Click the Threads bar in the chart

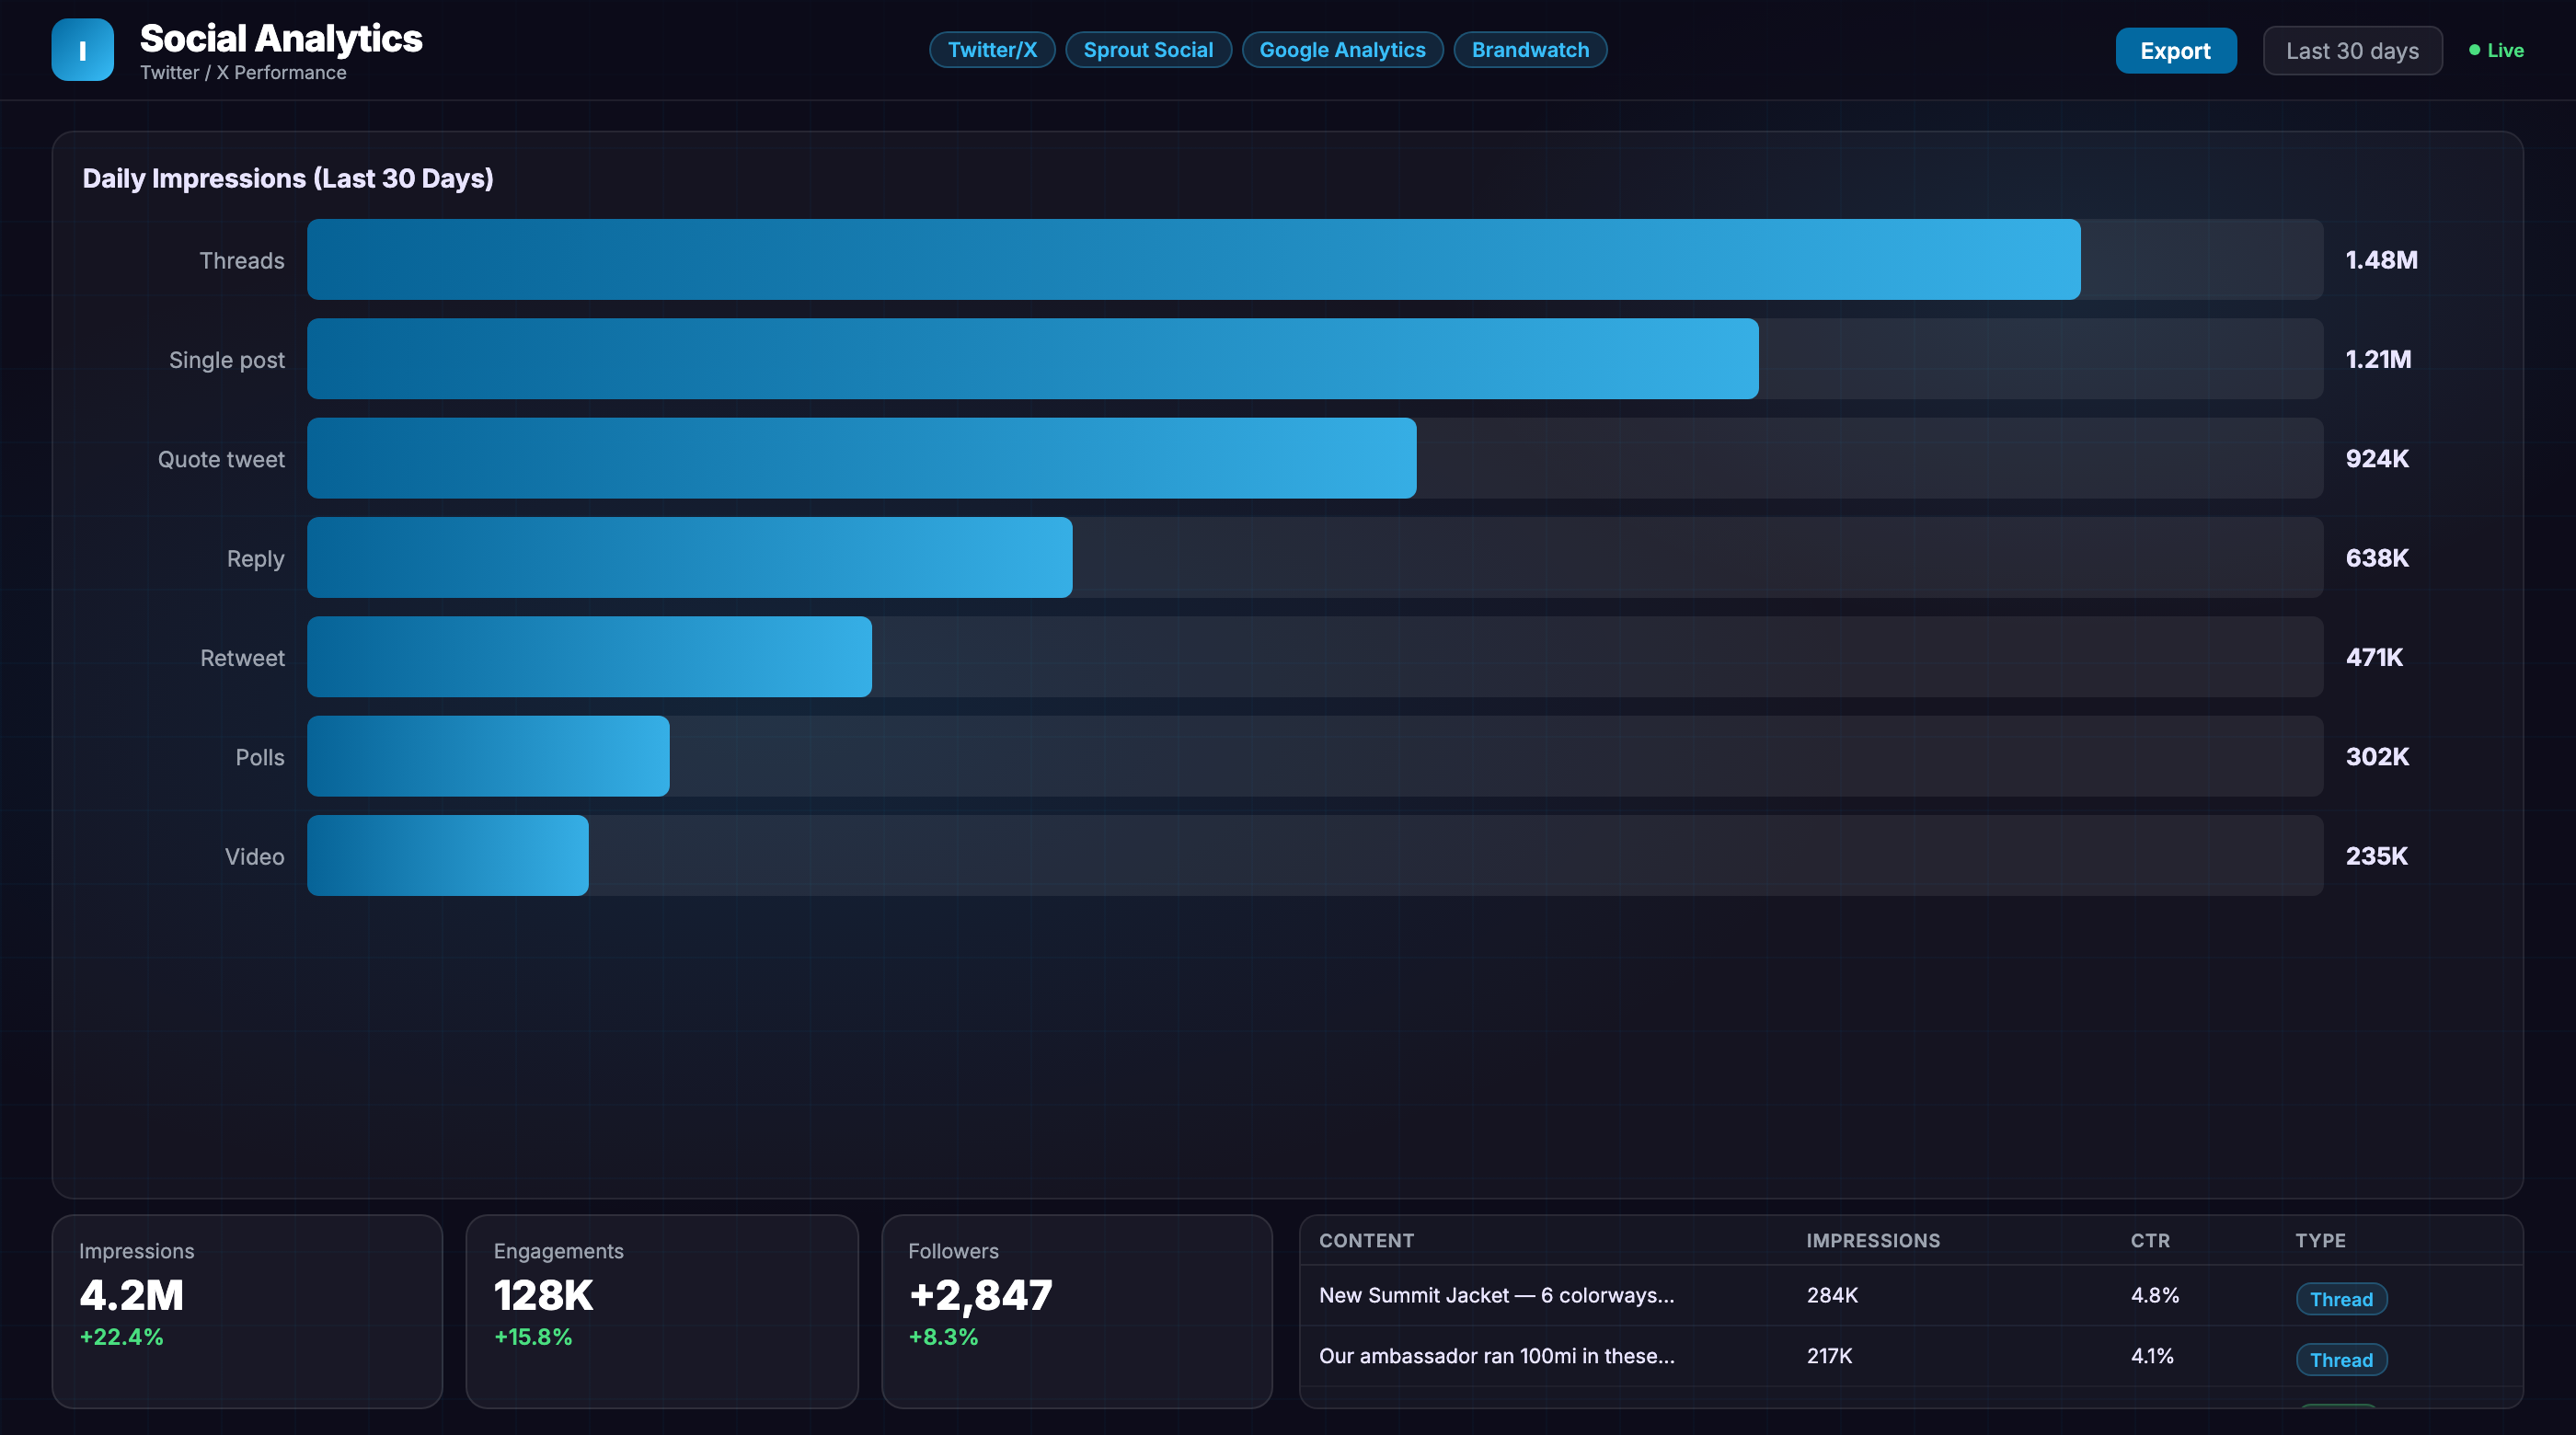(1193, 260)
